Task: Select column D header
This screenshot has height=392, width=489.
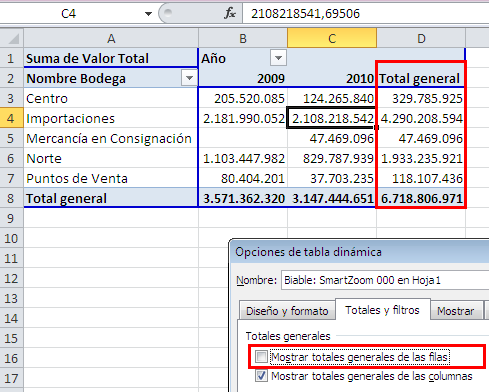Action: pos(421,38)
